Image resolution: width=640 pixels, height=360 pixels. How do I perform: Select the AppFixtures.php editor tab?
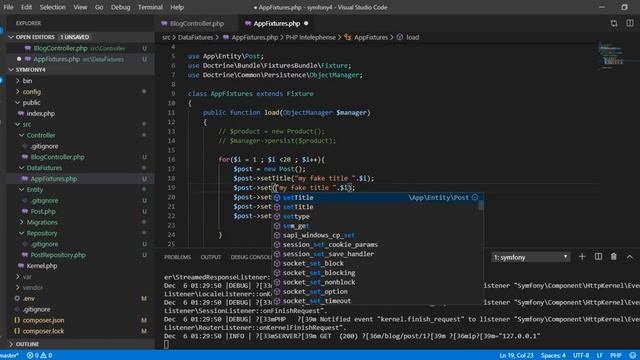point(276,24)
